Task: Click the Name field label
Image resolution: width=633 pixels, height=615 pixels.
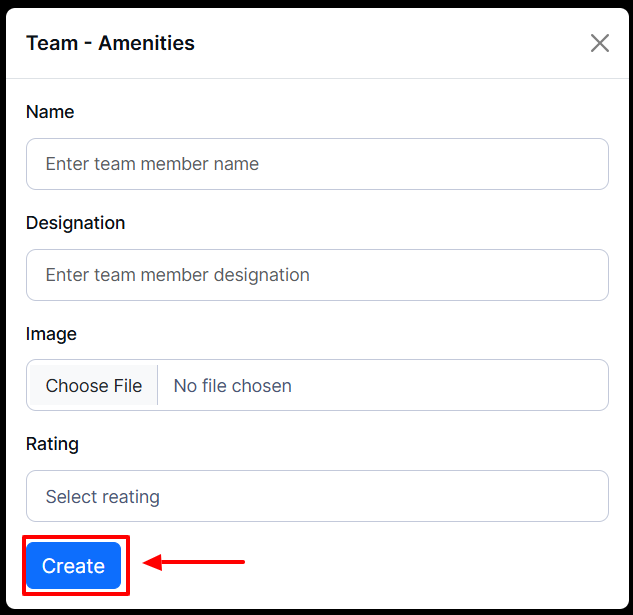Action: point(50,112)
